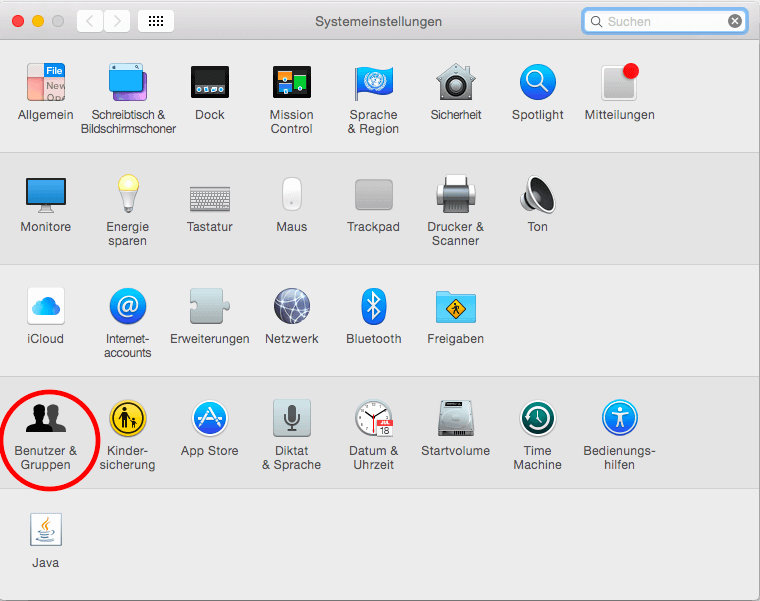Click the show all grid button
The height and width of the screenshot is (601, 760).
click(x=156, y=21)
